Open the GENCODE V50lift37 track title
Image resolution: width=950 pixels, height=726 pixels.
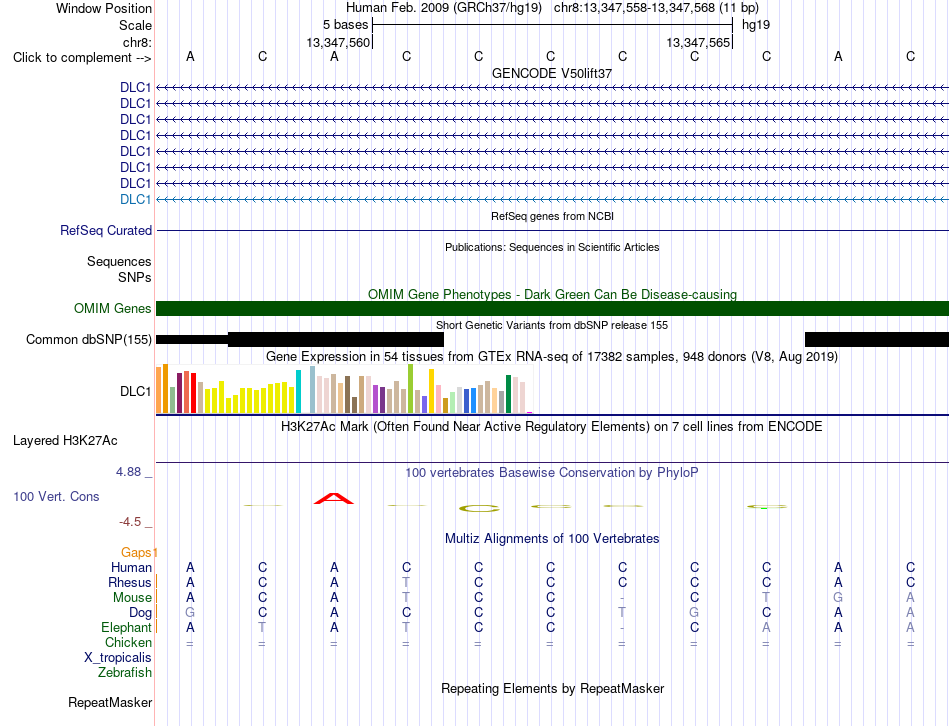pyautogui.click(x=552, y=73)
